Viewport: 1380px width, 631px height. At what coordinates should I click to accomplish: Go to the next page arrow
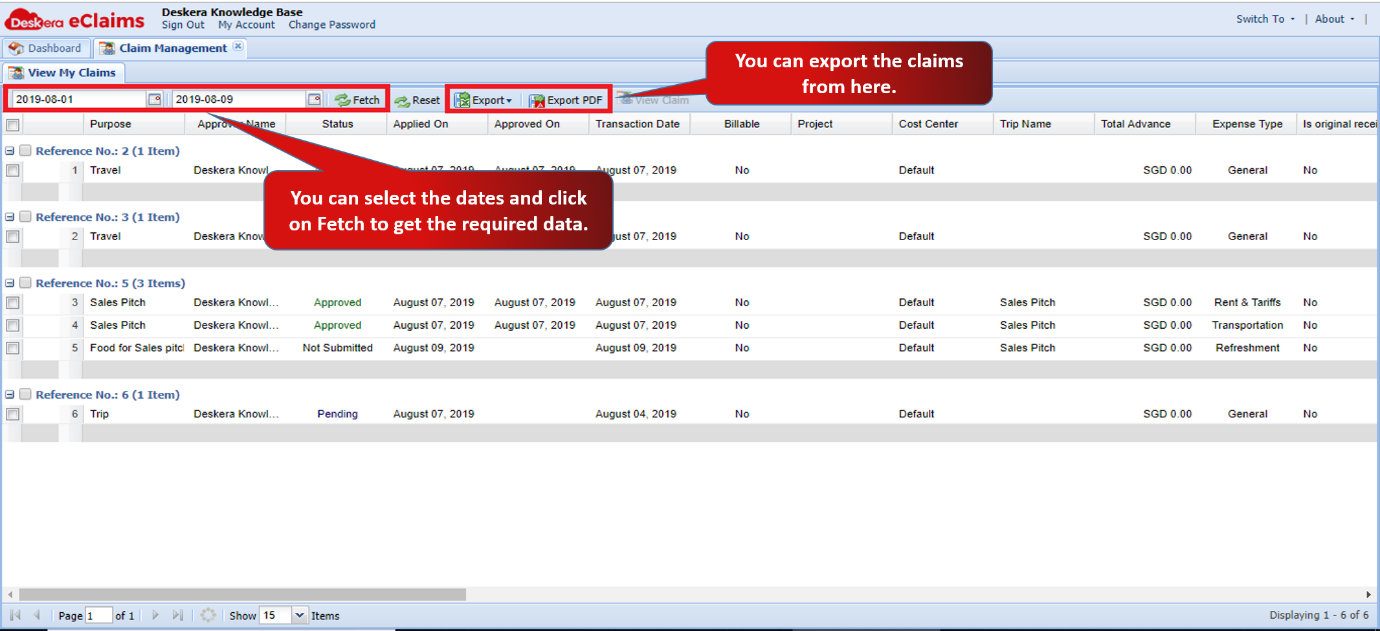click(x=156, y=615)
